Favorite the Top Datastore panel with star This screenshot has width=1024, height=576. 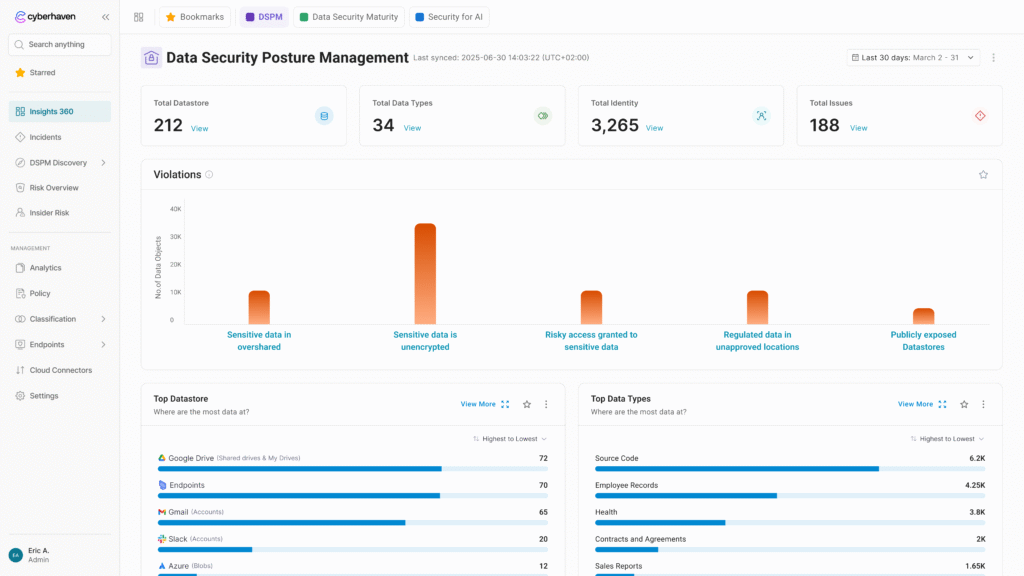(527, 404)
